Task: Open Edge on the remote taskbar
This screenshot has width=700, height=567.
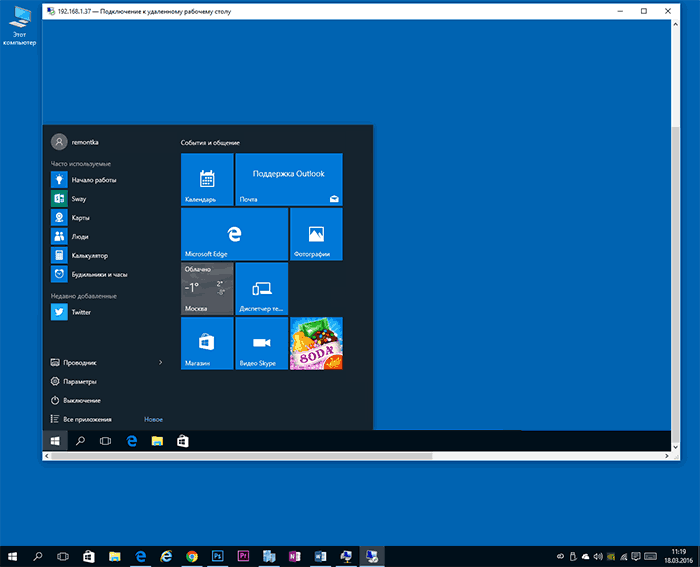Action: 132,441
